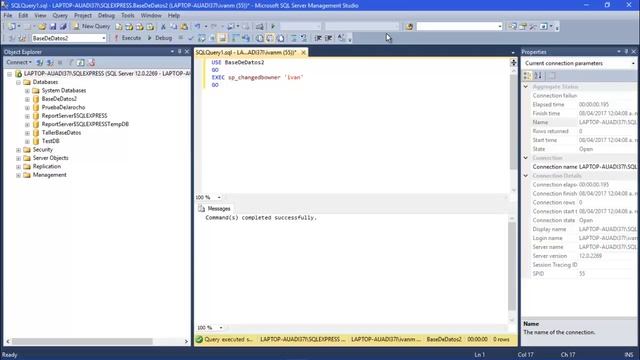Select the ReportServer$SQLEXPRESSTempDB database
This screenshot has width=640, height=360.
pyautogui.click(x=85, y=124)
